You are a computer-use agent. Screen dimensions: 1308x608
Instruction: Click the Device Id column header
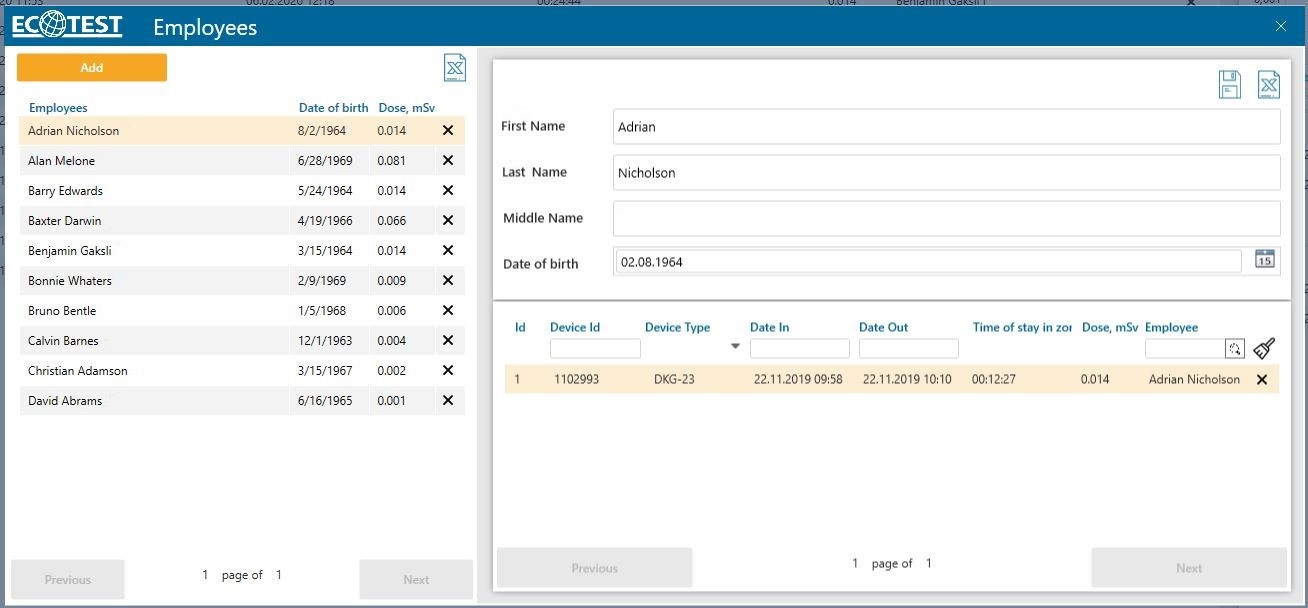pyautogui.click(x=575, y=328)
